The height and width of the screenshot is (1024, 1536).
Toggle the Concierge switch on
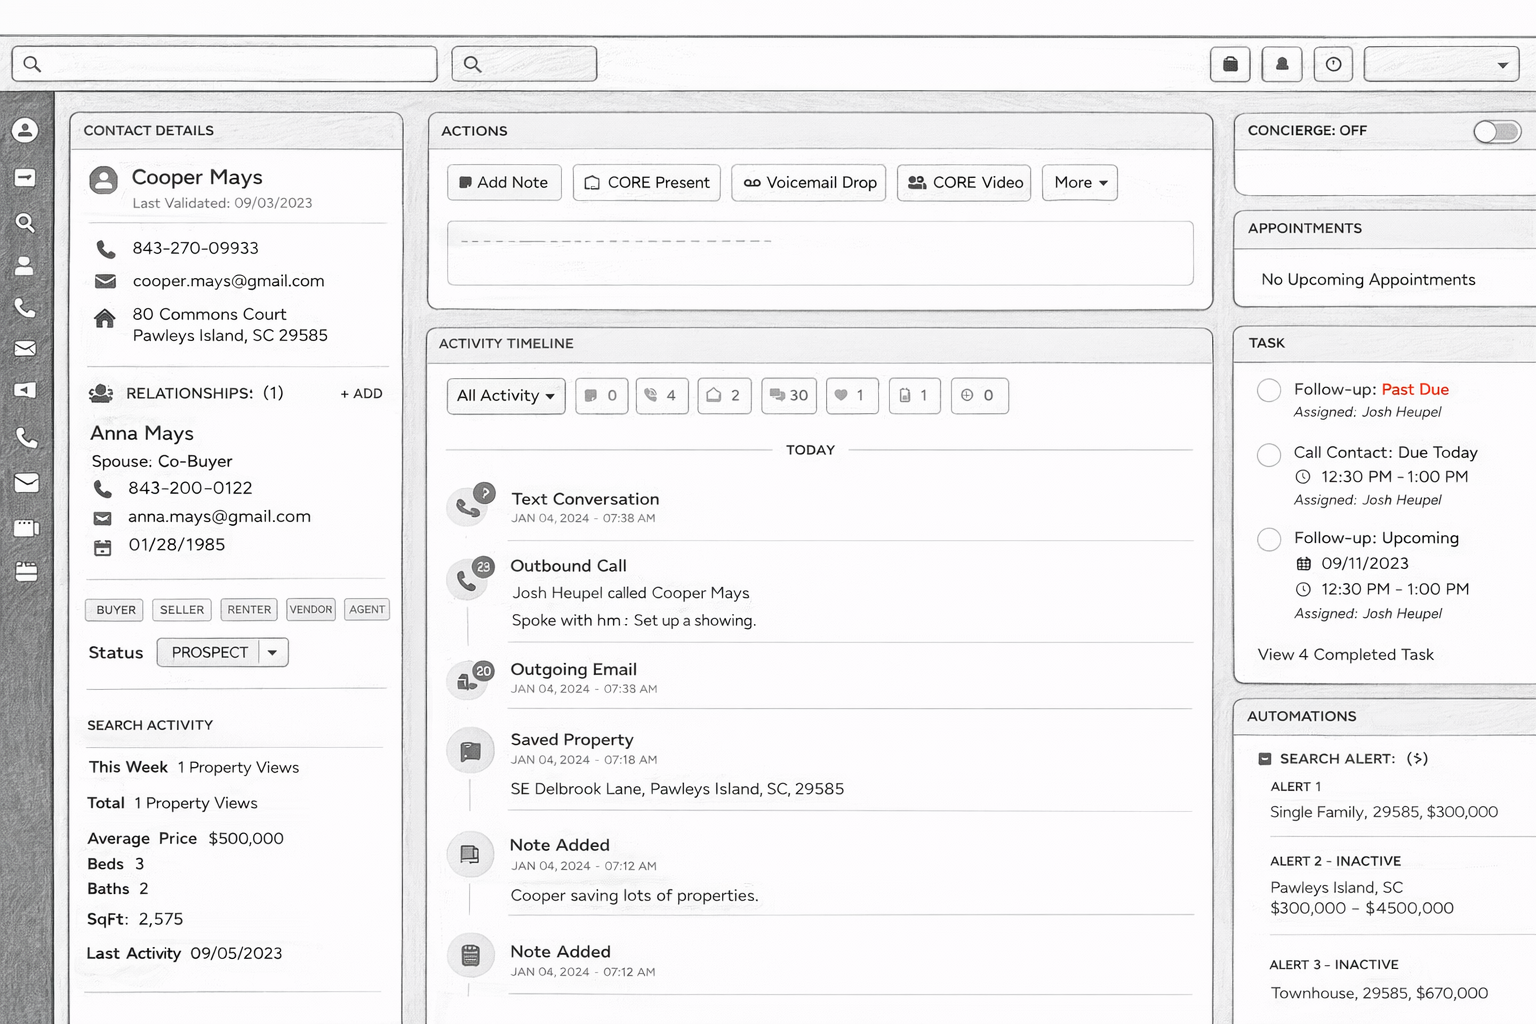pyautogui.click(x=1496, y=131)
